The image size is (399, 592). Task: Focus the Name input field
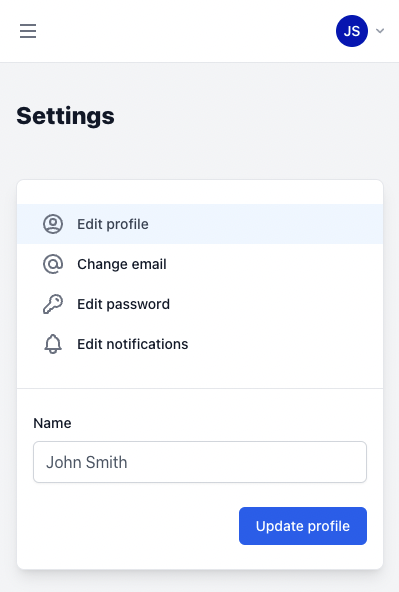[x=200, y=462]
